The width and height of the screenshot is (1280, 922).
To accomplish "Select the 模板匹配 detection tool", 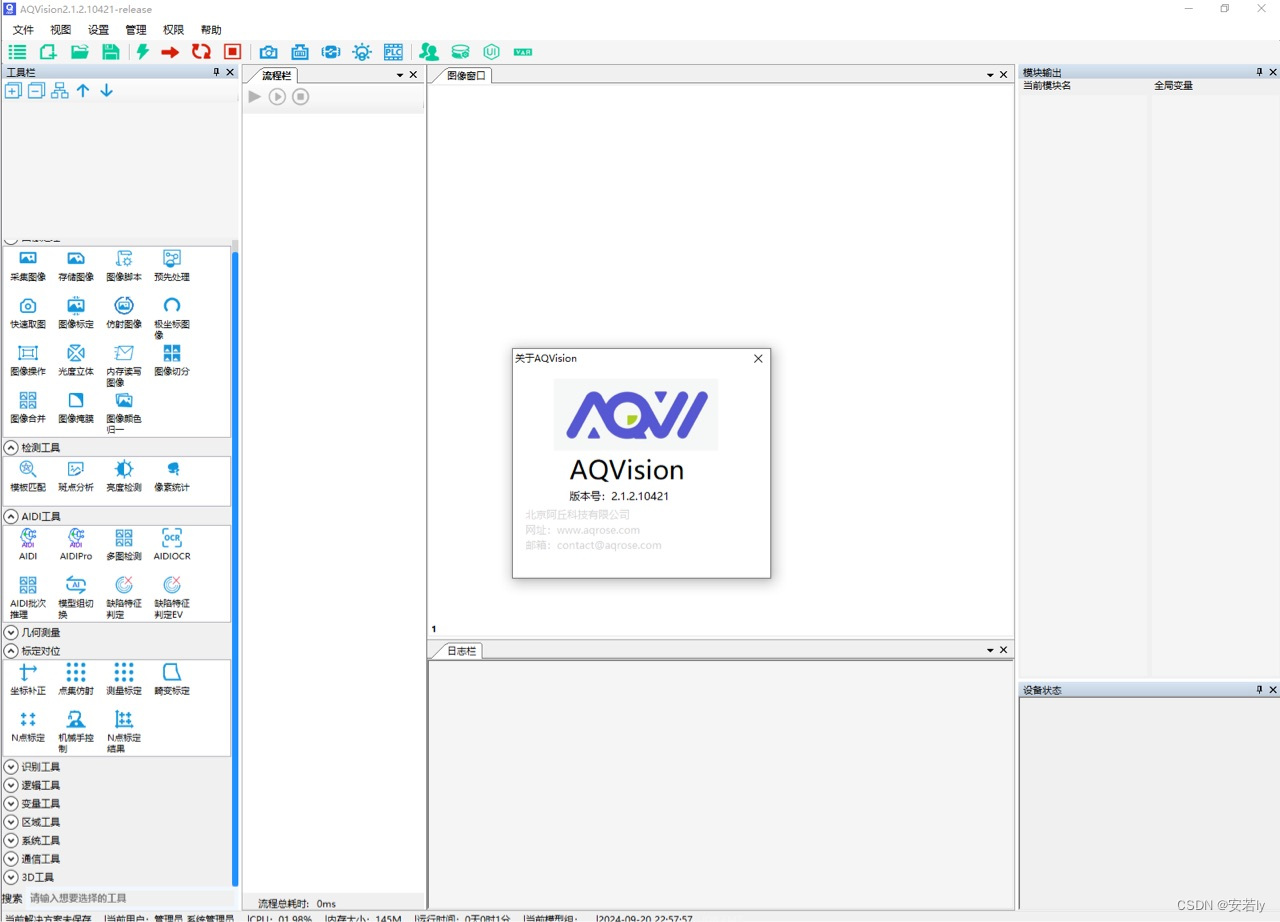I will [28, 469].
